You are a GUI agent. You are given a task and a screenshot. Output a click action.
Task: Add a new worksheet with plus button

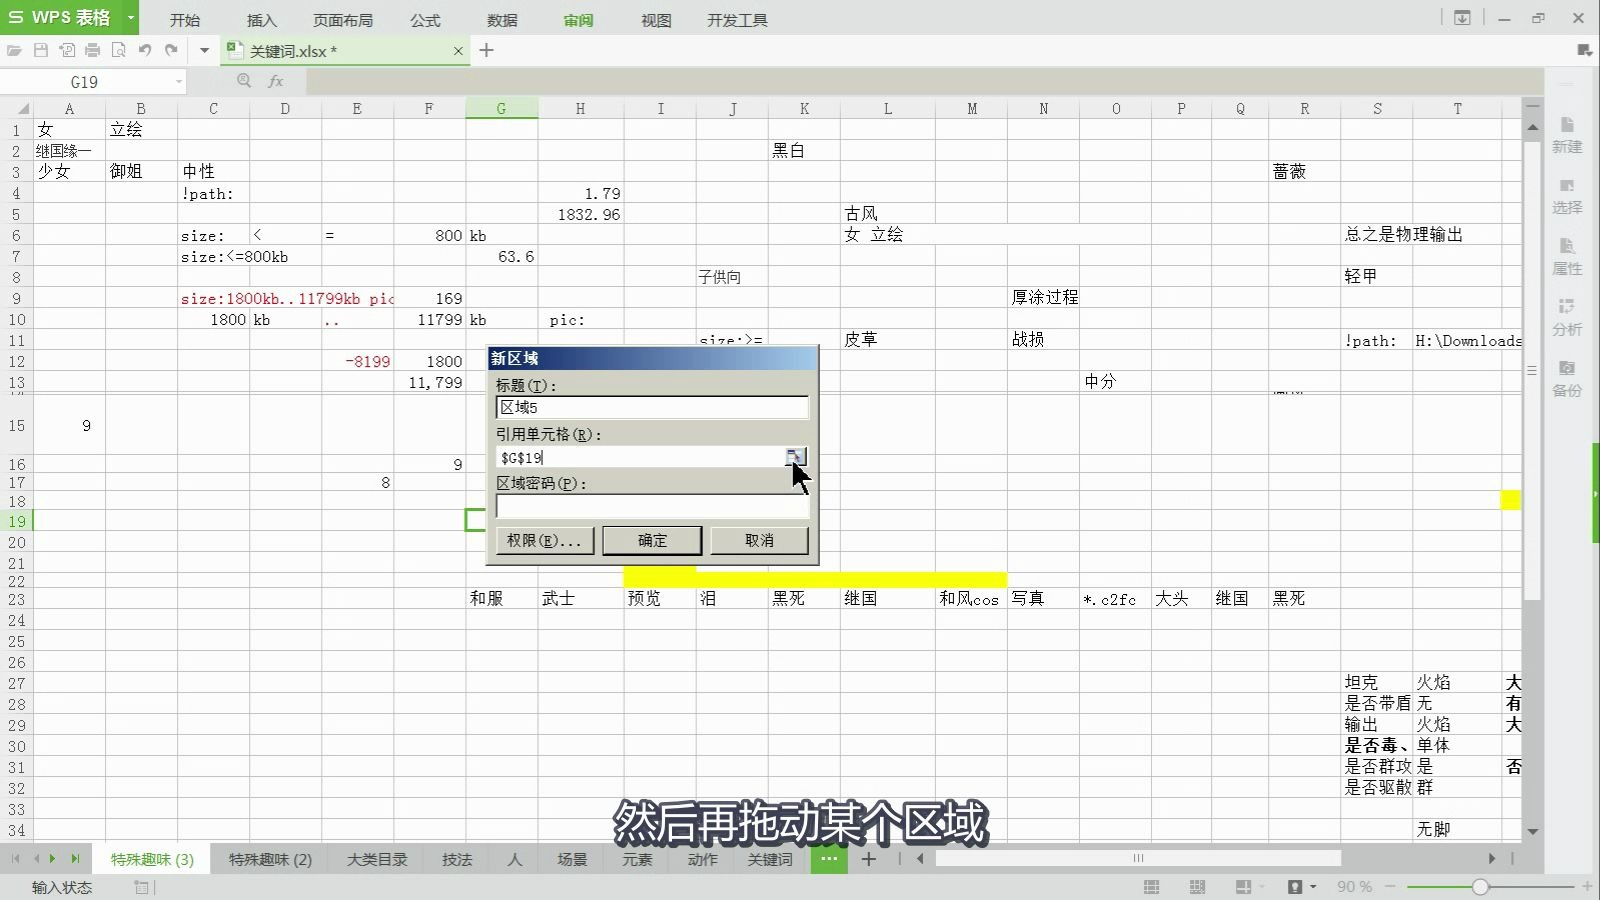869,859
